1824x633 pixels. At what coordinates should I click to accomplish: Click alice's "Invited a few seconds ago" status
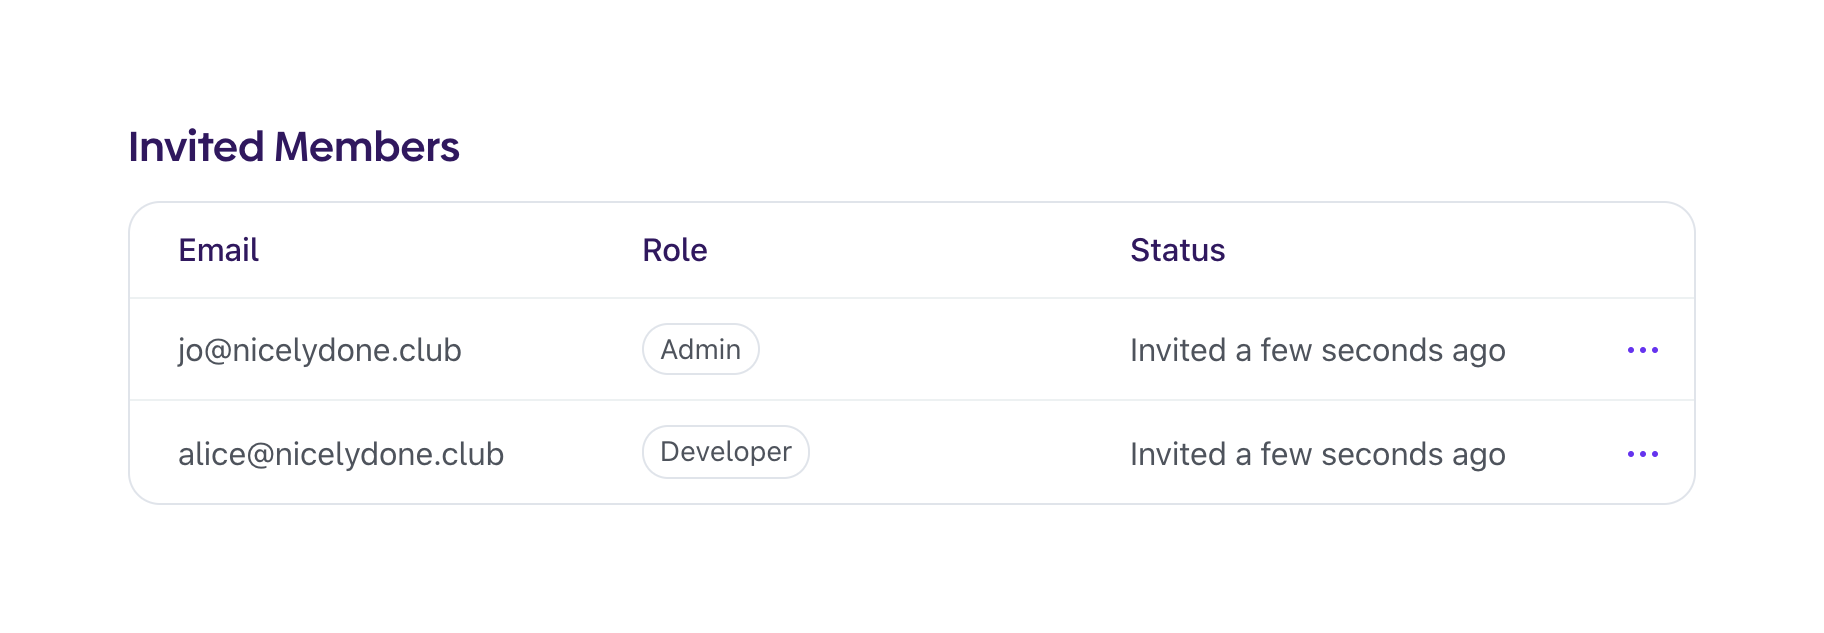[x=1317, y=454]
